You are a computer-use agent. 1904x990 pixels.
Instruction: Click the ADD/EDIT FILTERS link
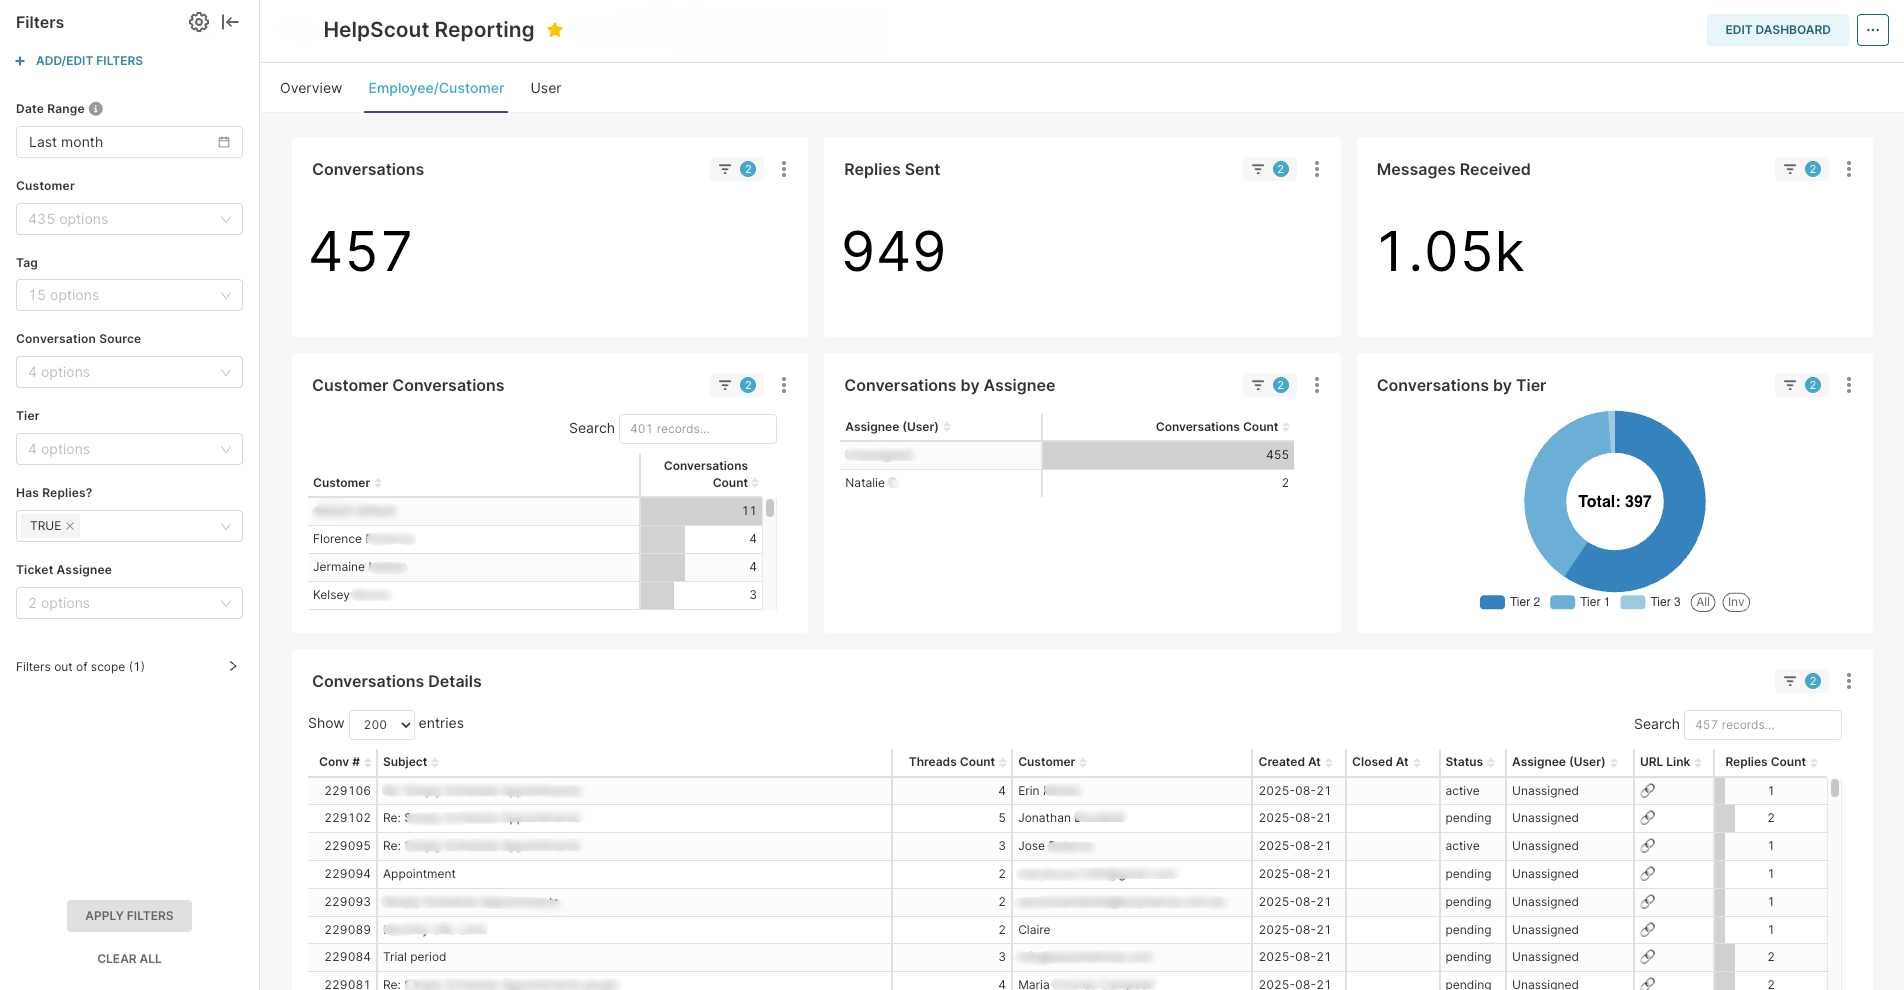tap(79, 60)
